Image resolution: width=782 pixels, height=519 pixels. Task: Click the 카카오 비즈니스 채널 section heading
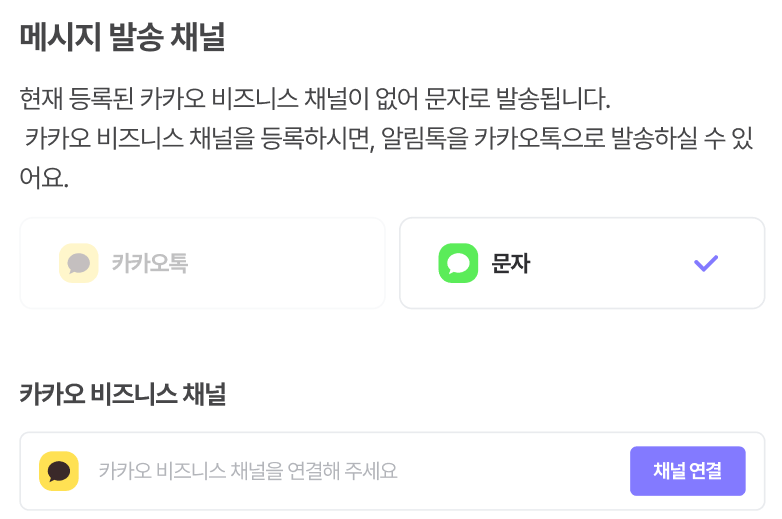pos(123,394)
